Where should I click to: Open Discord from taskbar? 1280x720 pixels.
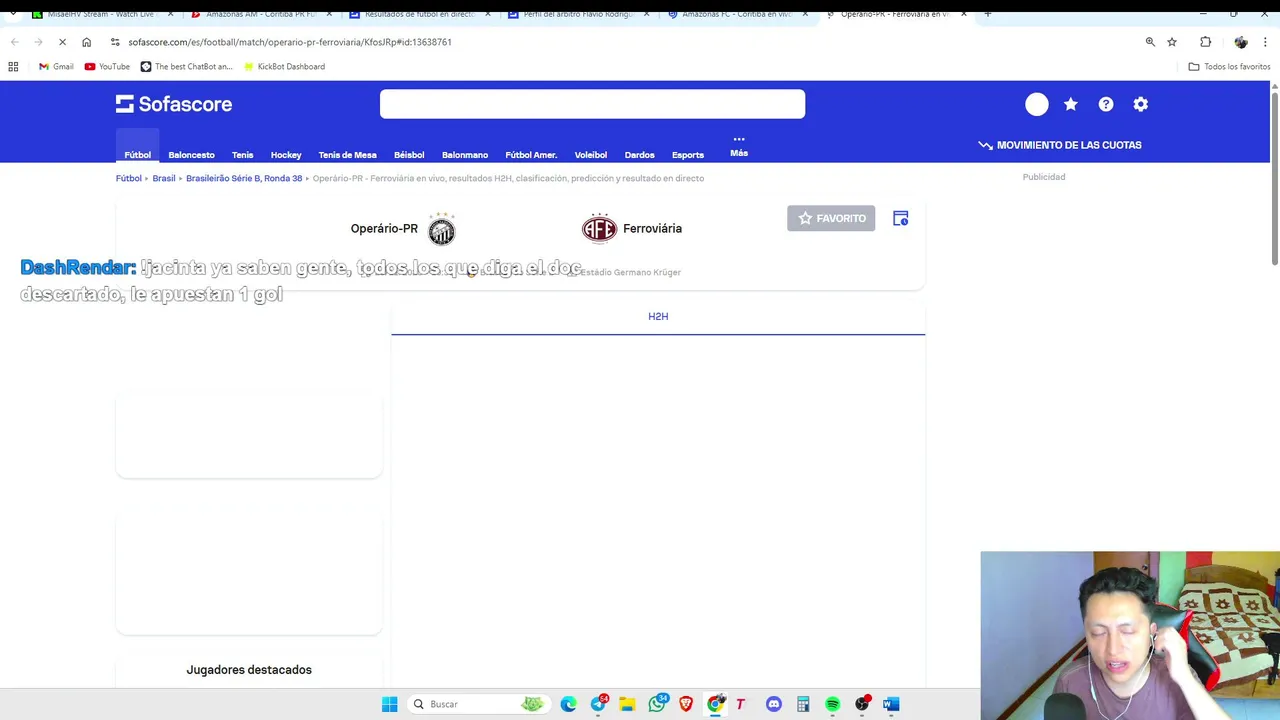click(773, 704)
